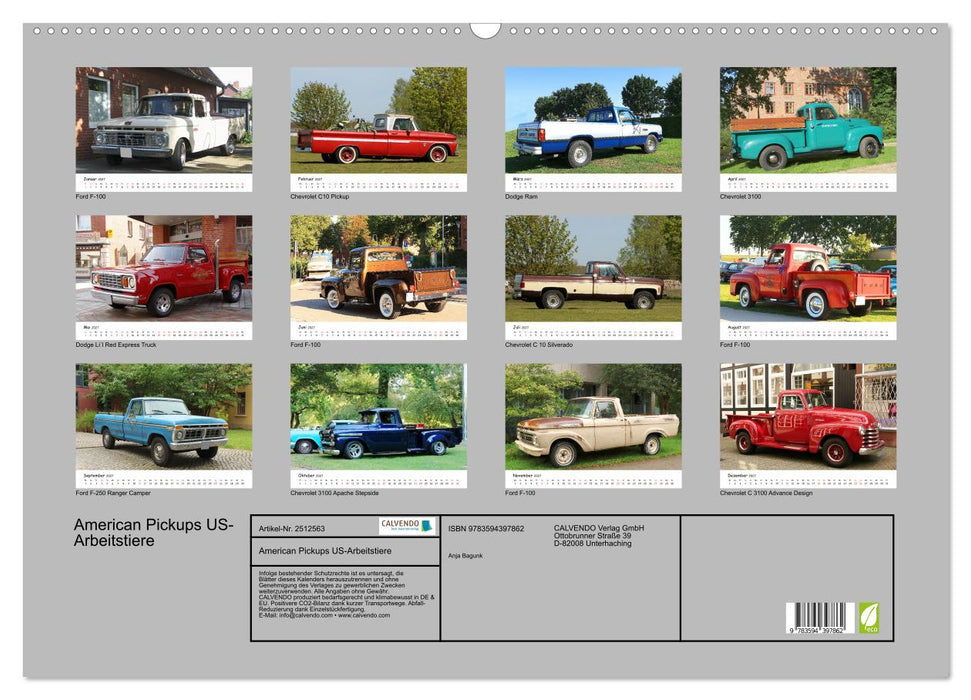Open the dark blue Chevrolet Apache Stepside photo

tap(378, 417)
